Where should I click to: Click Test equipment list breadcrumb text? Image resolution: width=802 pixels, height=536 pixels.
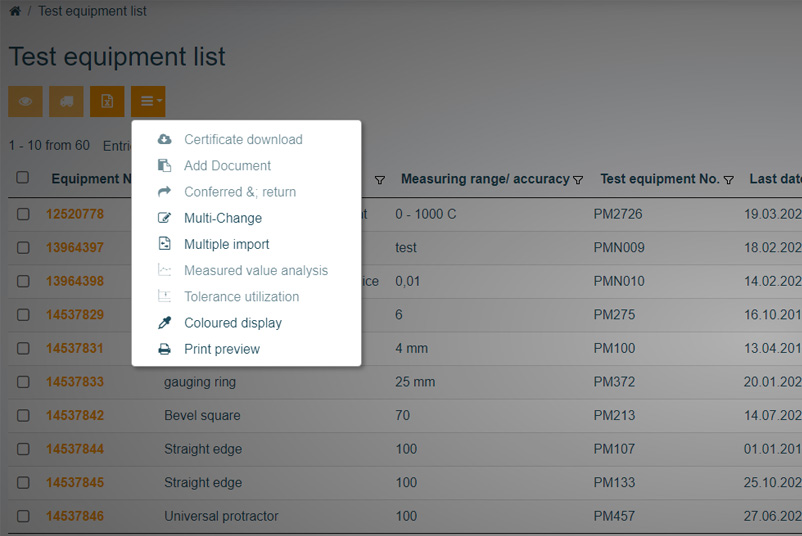tap(92, 11)
